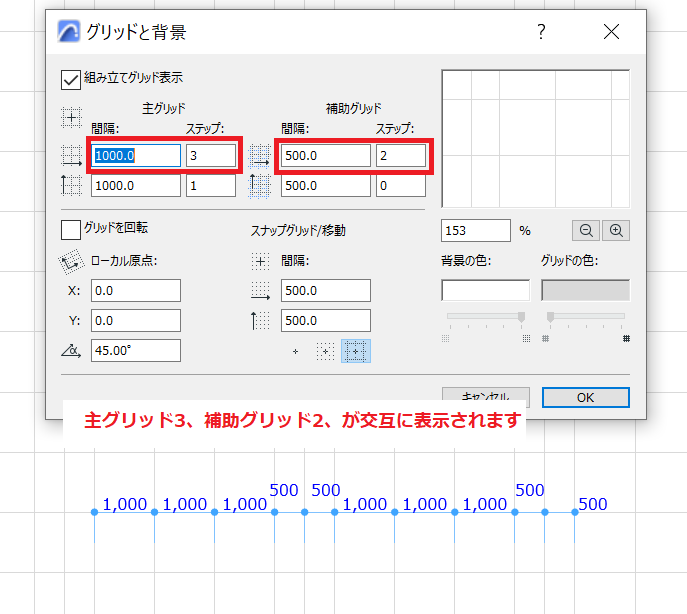687x614 pixels.
Task: Open the grid color (グリッドの色) swatch
Action: pyautogui.click(x=585, y=290)
